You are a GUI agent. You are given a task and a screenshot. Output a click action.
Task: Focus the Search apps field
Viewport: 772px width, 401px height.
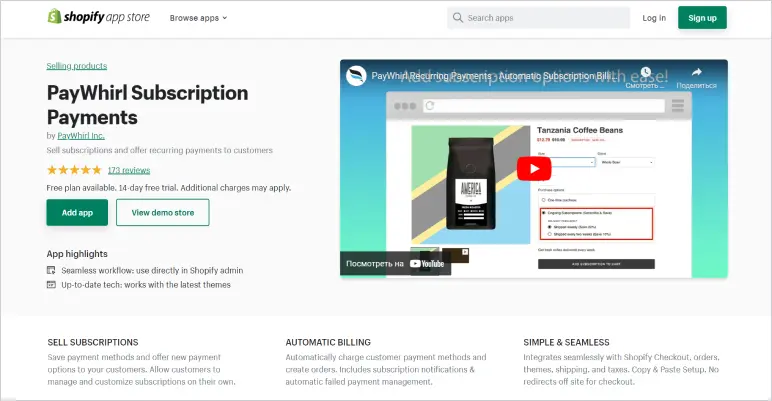click(x=538, y=18)
